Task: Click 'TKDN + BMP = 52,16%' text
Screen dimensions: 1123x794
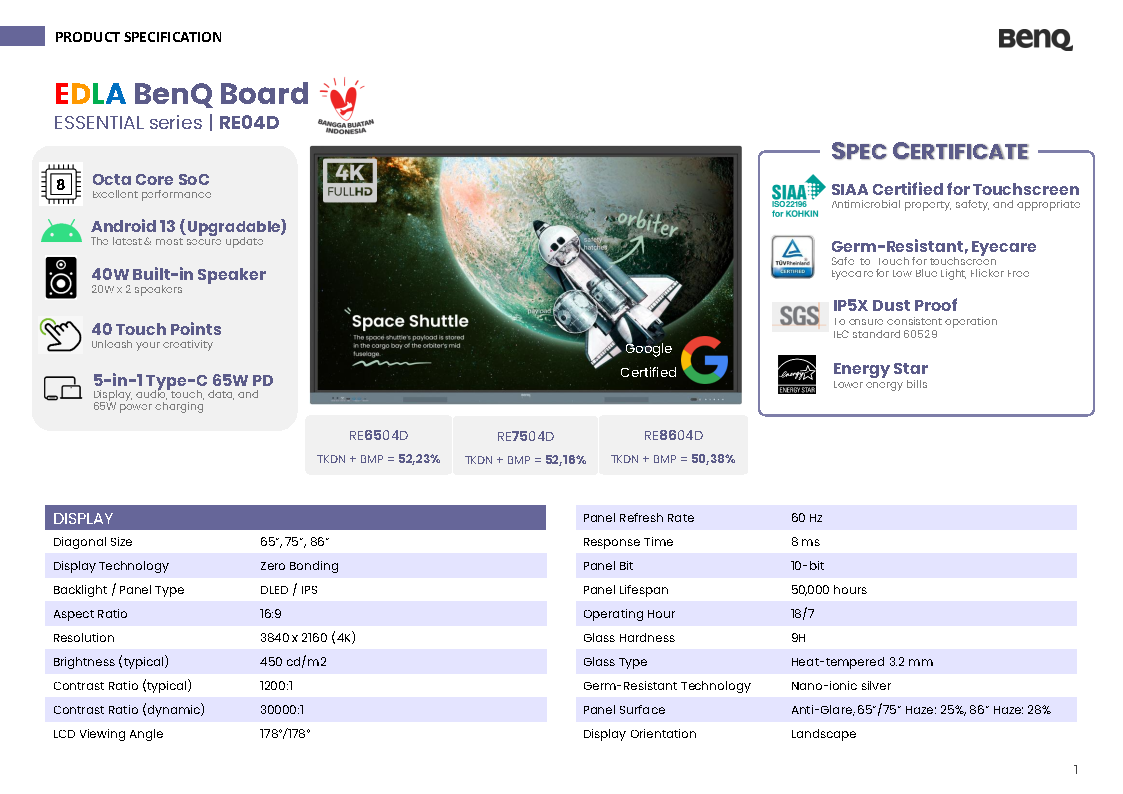Action: [525, 460]
